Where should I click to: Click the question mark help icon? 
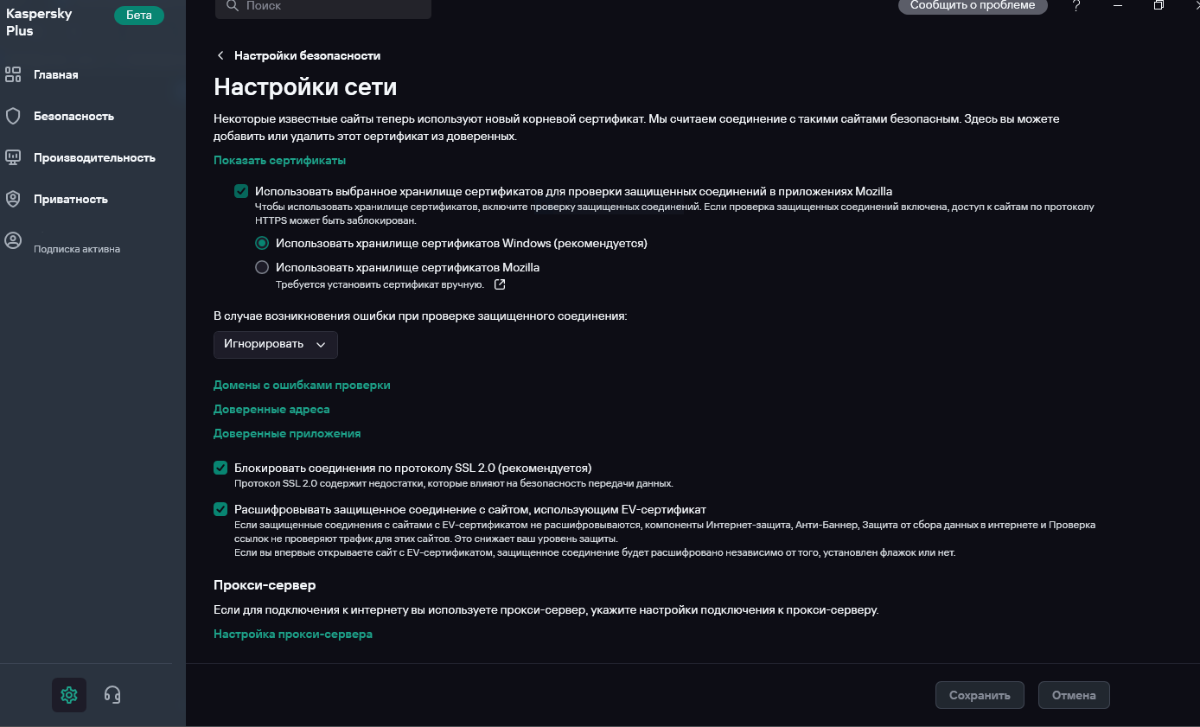[1076, 6]
